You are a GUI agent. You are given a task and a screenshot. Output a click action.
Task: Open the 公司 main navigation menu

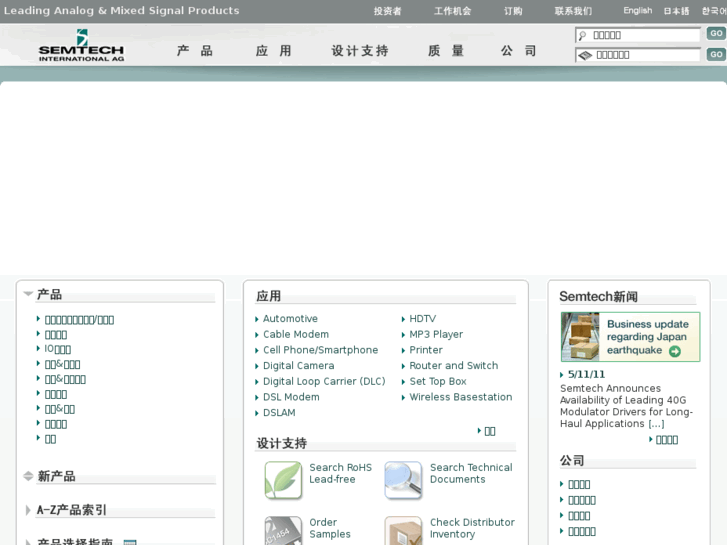click(518, 51)
